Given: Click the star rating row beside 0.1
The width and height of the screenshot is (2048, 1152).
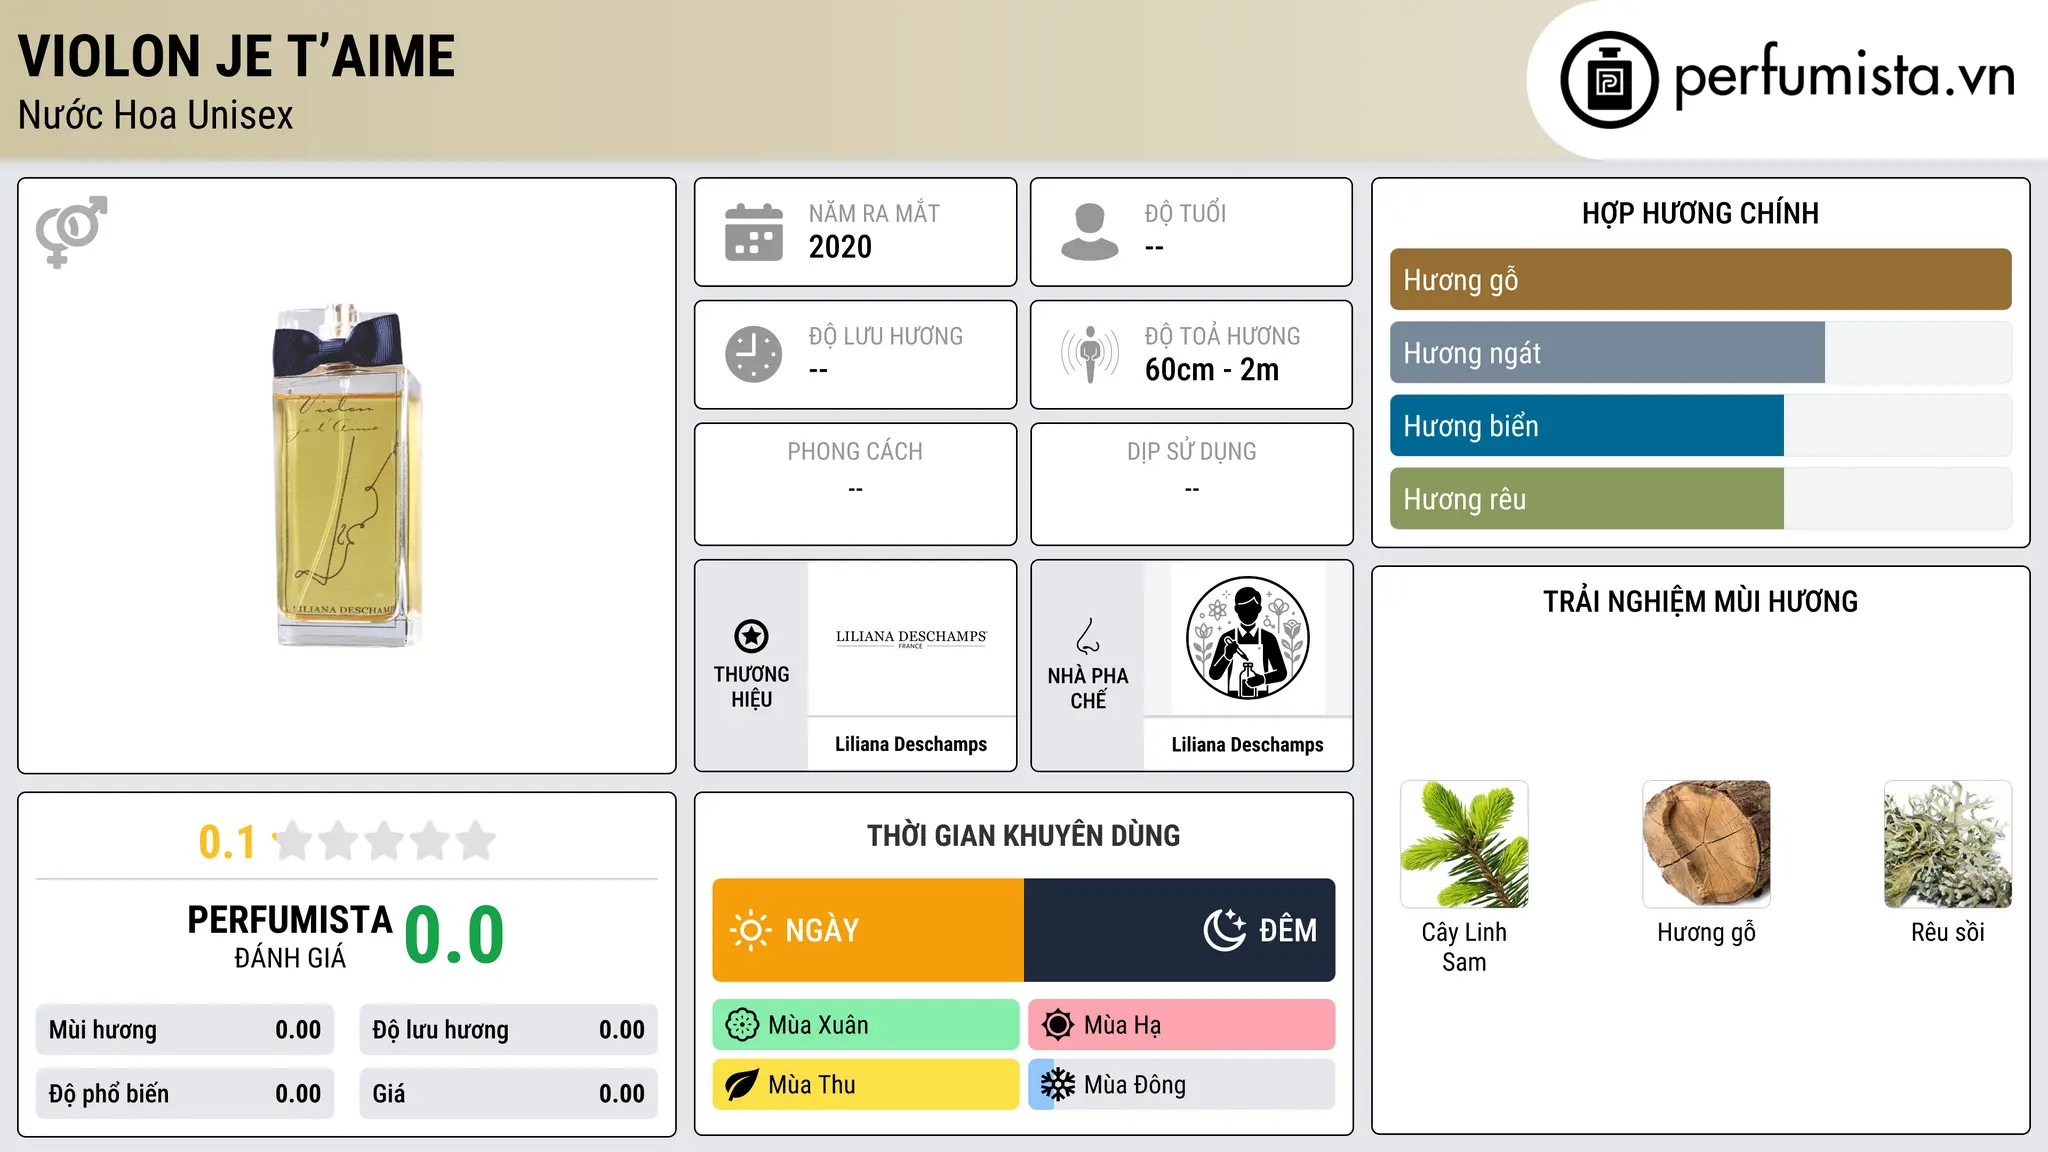Looking at the screenshot, I should (385, 841).
